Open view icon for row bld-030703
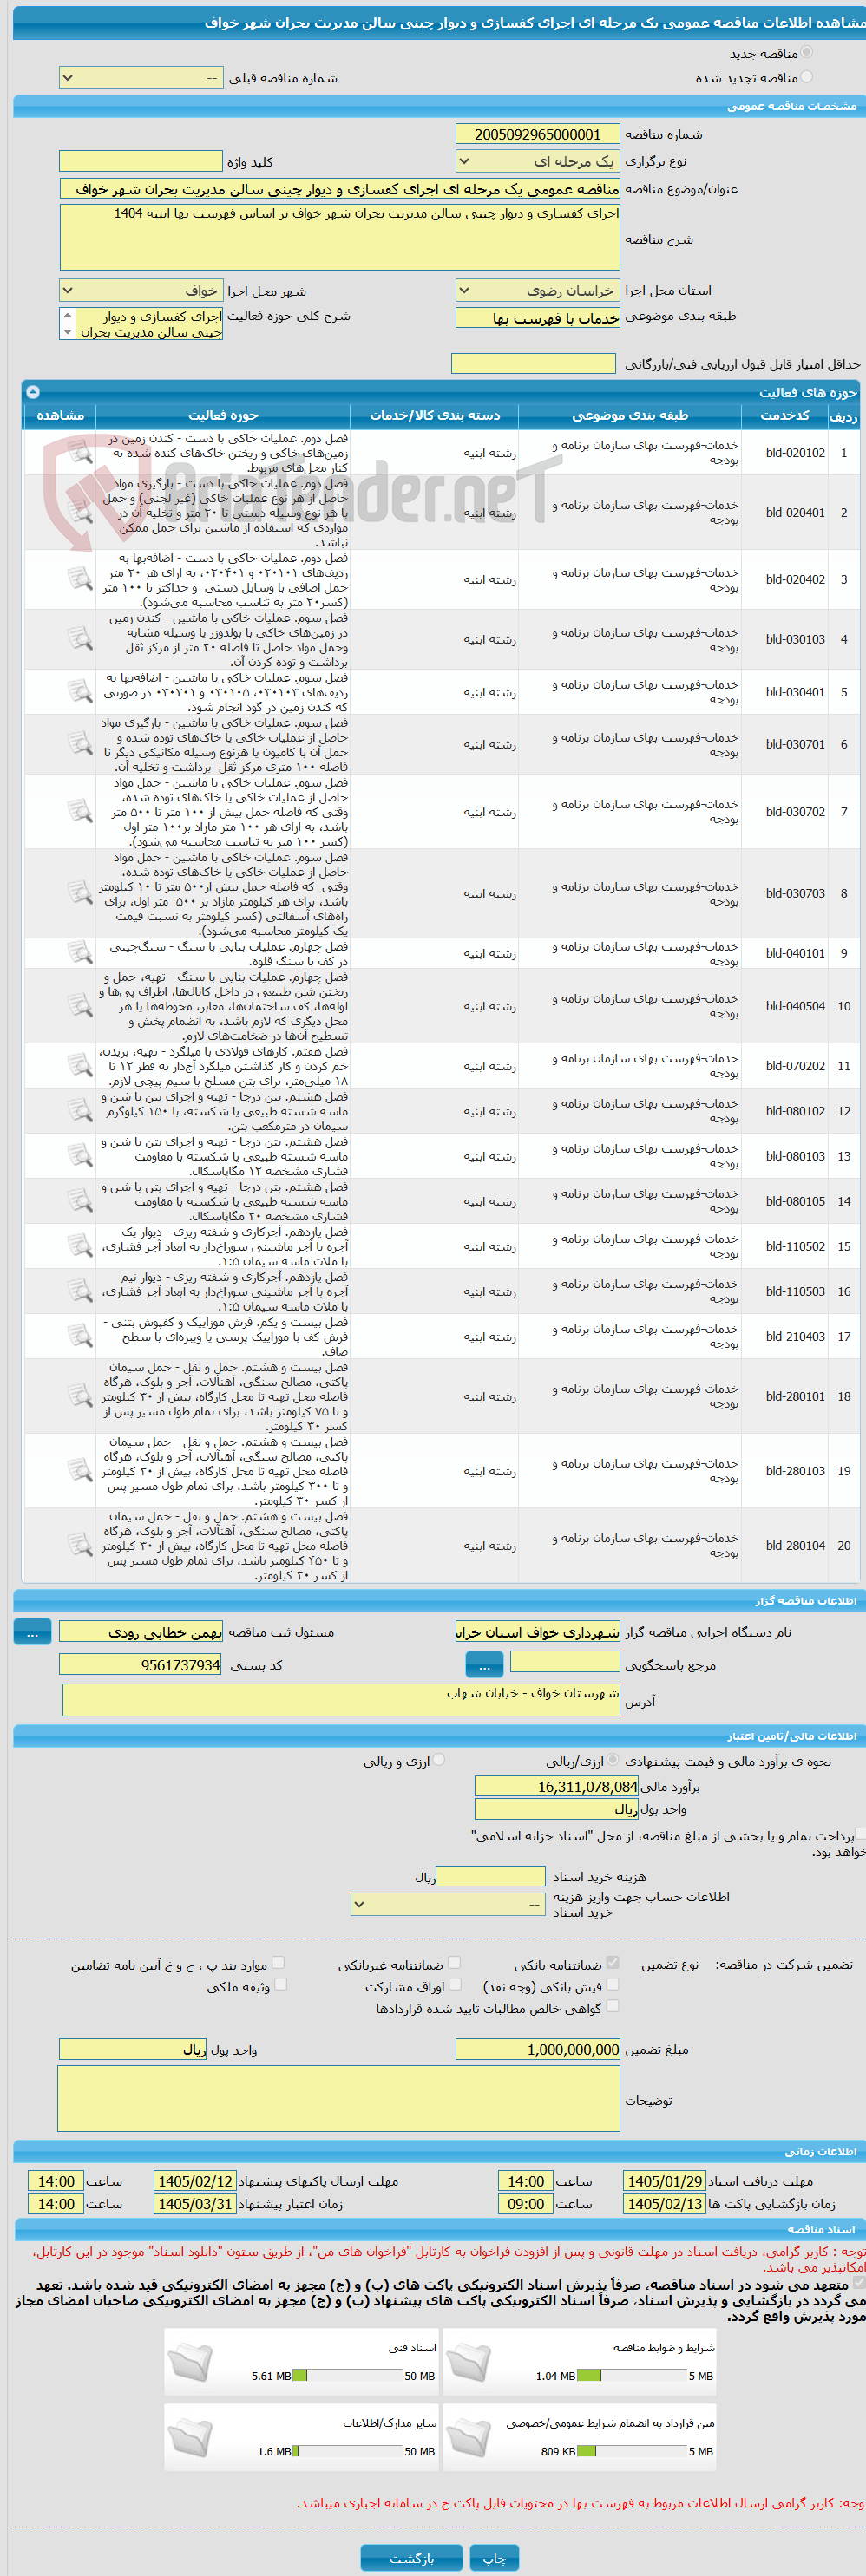 [x=80, y=894]
